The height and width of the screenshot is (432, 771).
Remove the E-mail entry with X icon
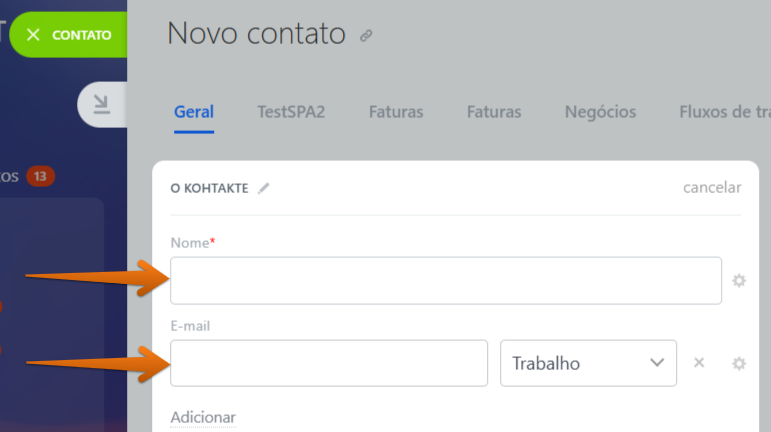(x=699, y=363)
